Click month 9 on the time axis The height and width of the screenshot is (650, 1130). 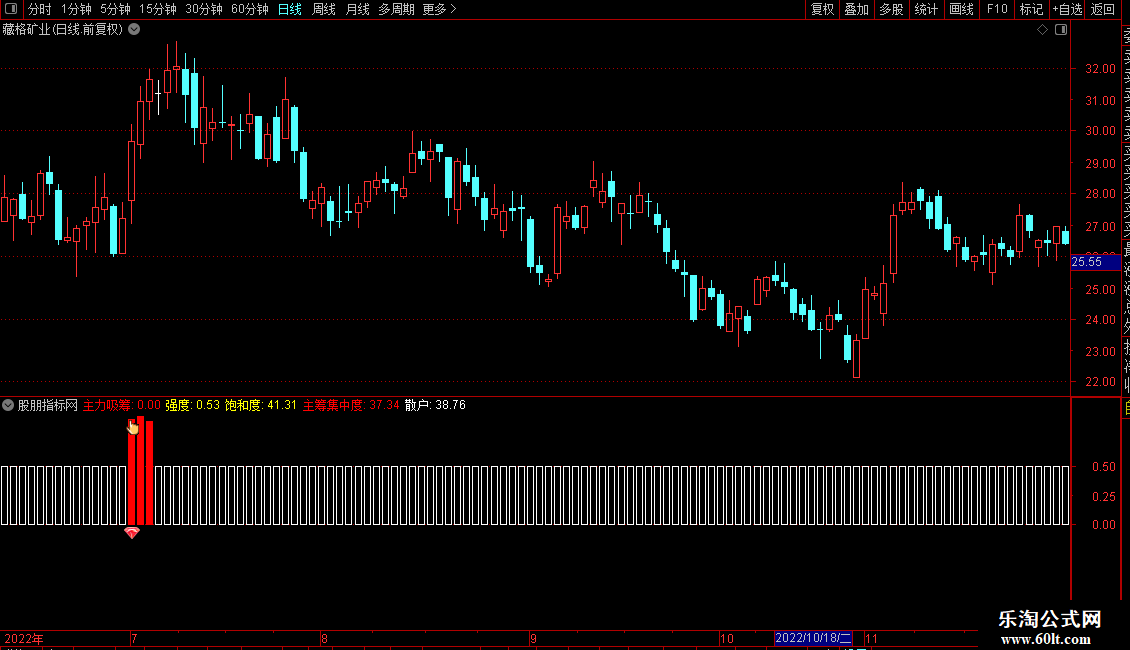[x=533, y=638]
